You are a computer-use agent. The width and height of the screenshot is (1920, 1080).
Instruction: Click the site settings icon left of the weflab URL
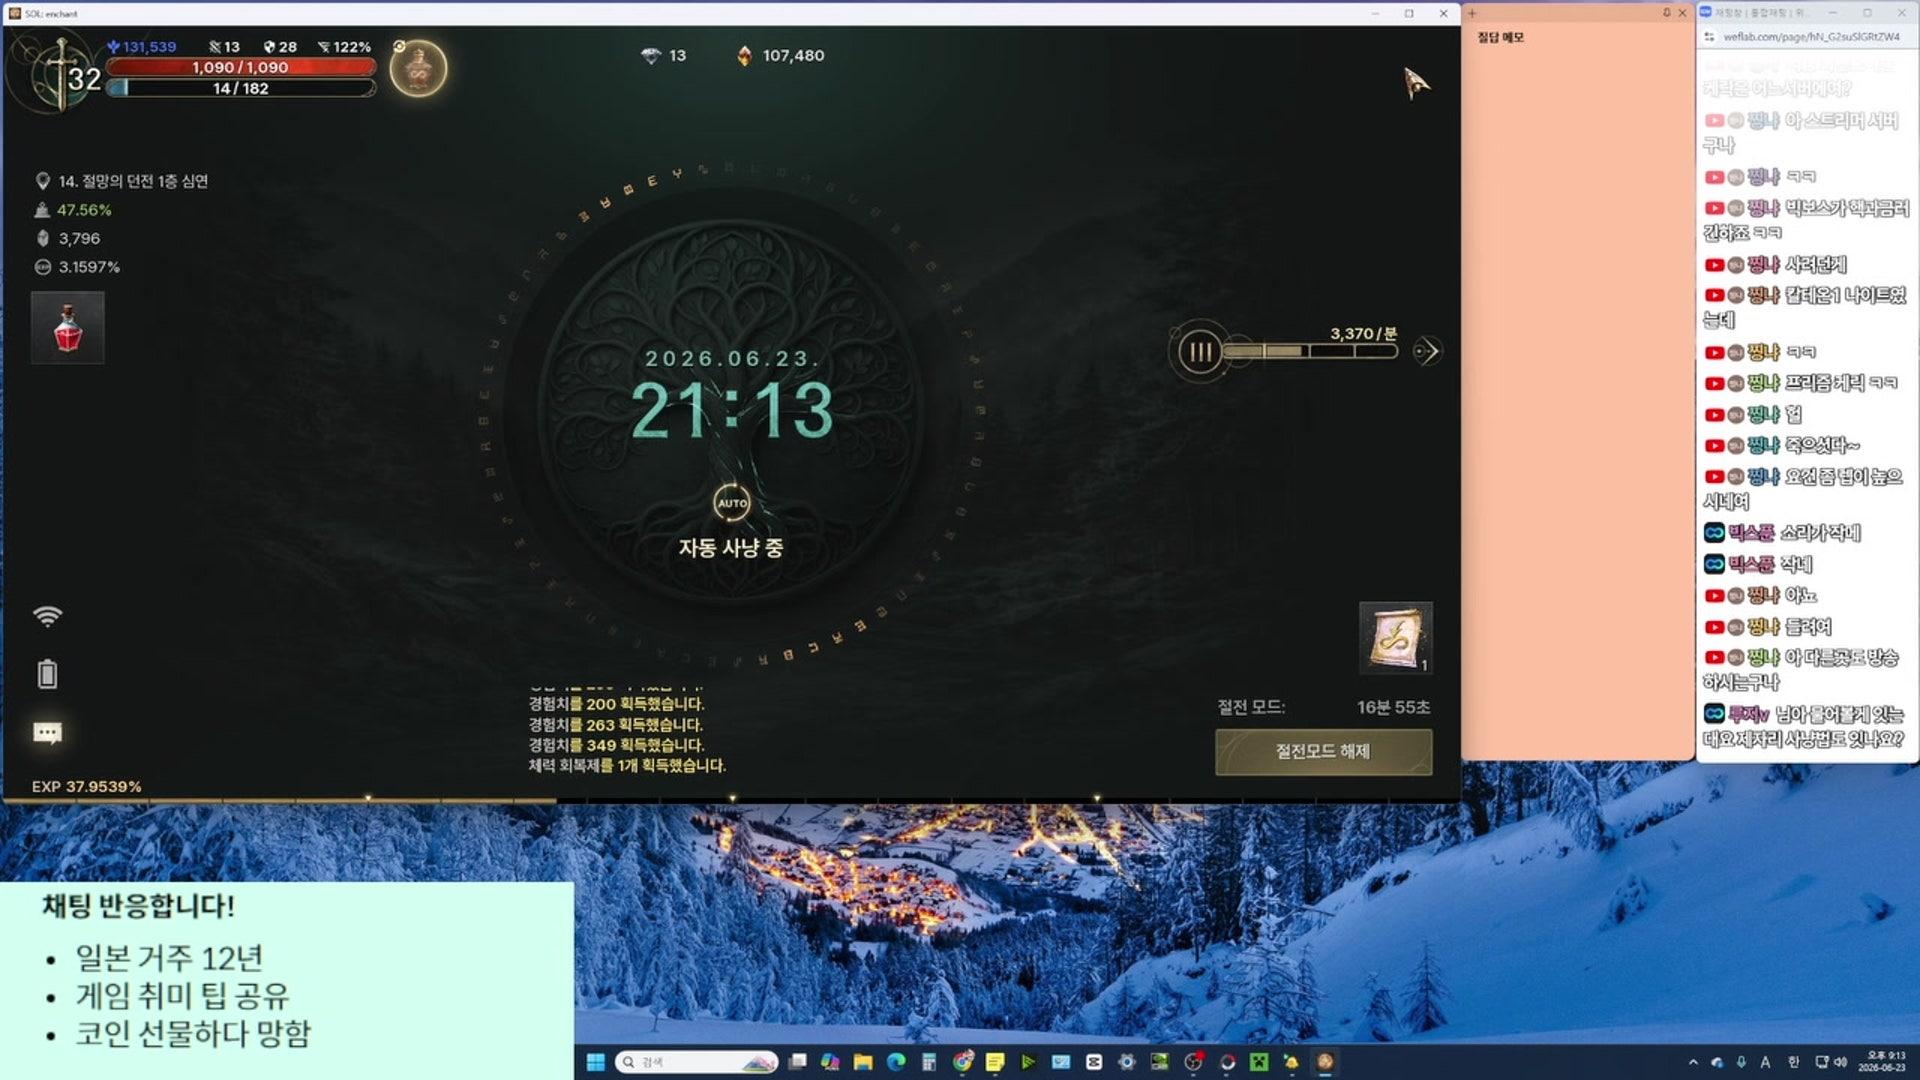[x=1709, y=37]
